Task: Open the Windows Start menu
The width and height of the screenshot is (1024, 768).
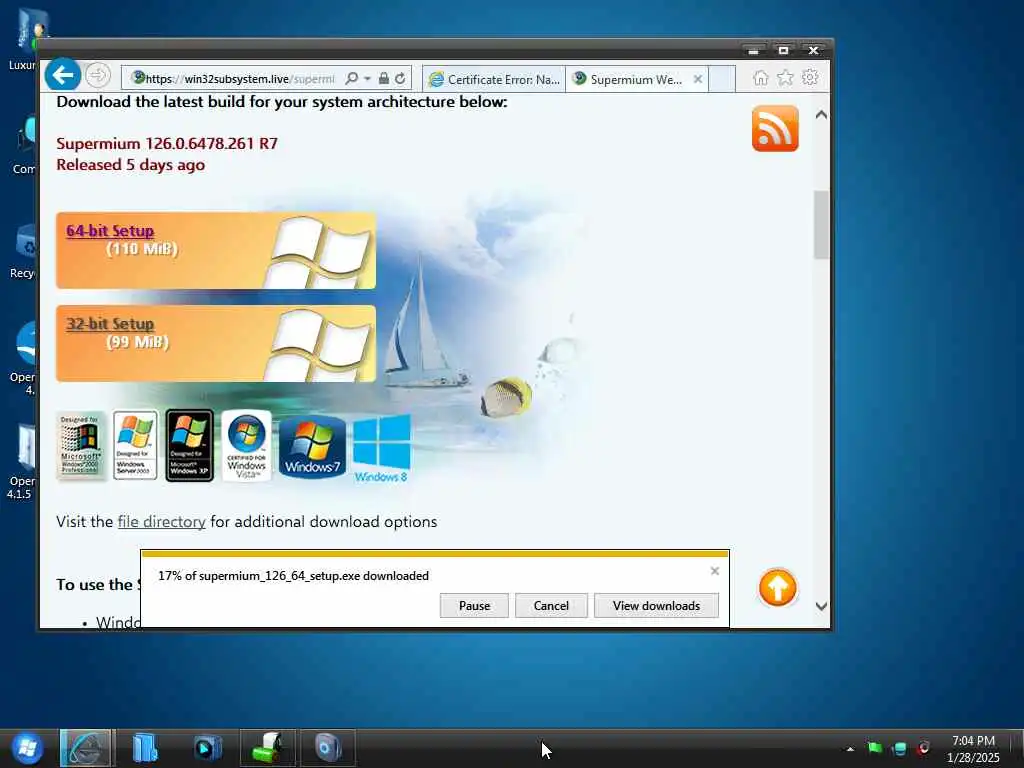Action: pyautogui.click(x=27, y=747)
